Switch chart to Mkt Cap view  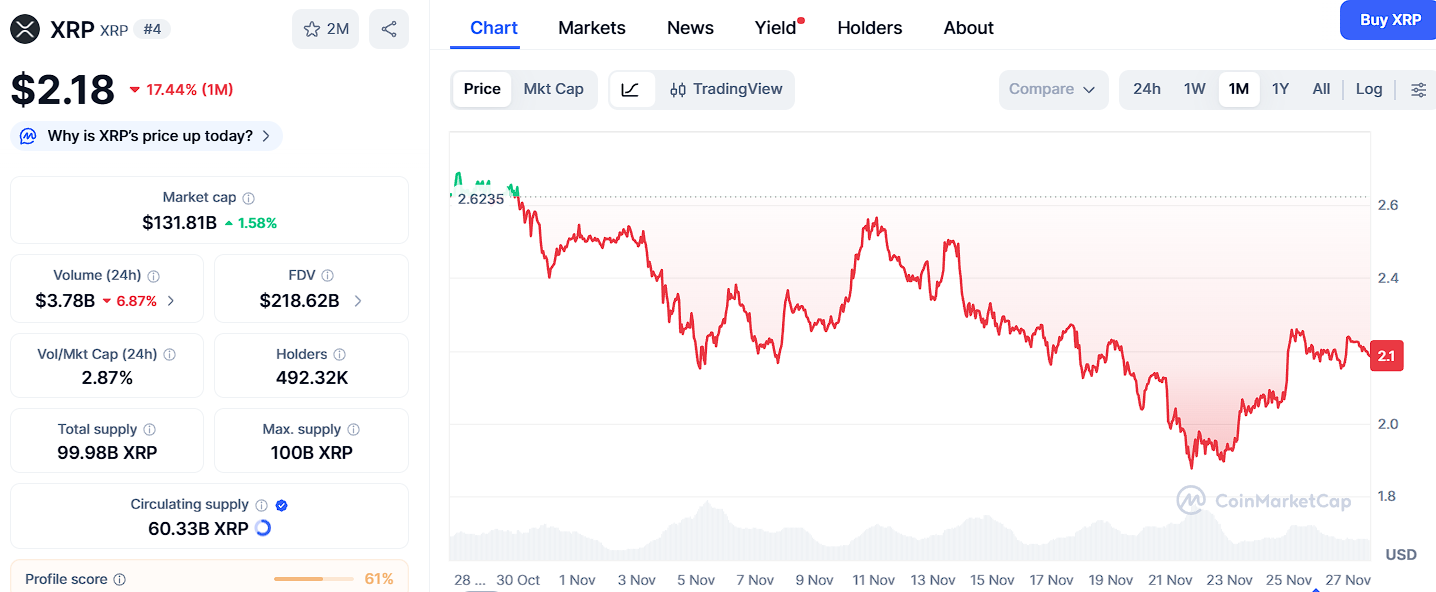pos(553,89)
